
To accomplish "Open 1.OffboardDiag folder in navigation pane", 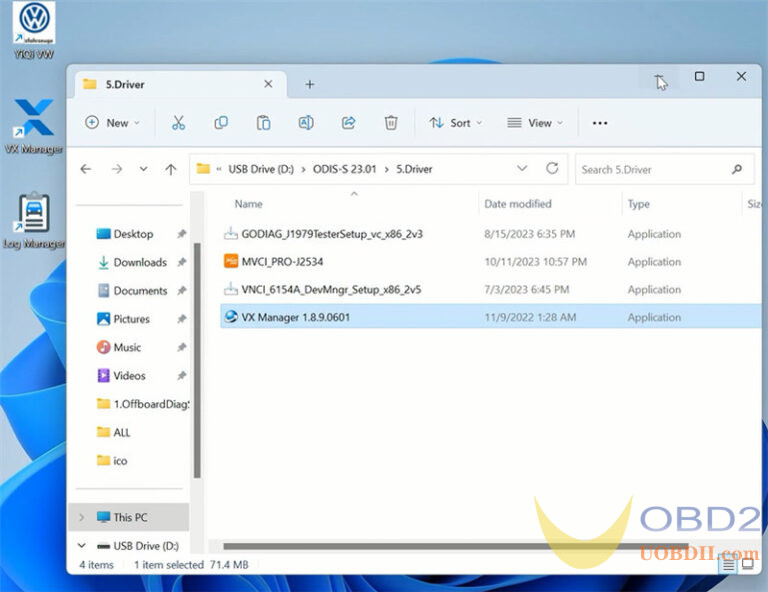I will [x=143, y=404].
